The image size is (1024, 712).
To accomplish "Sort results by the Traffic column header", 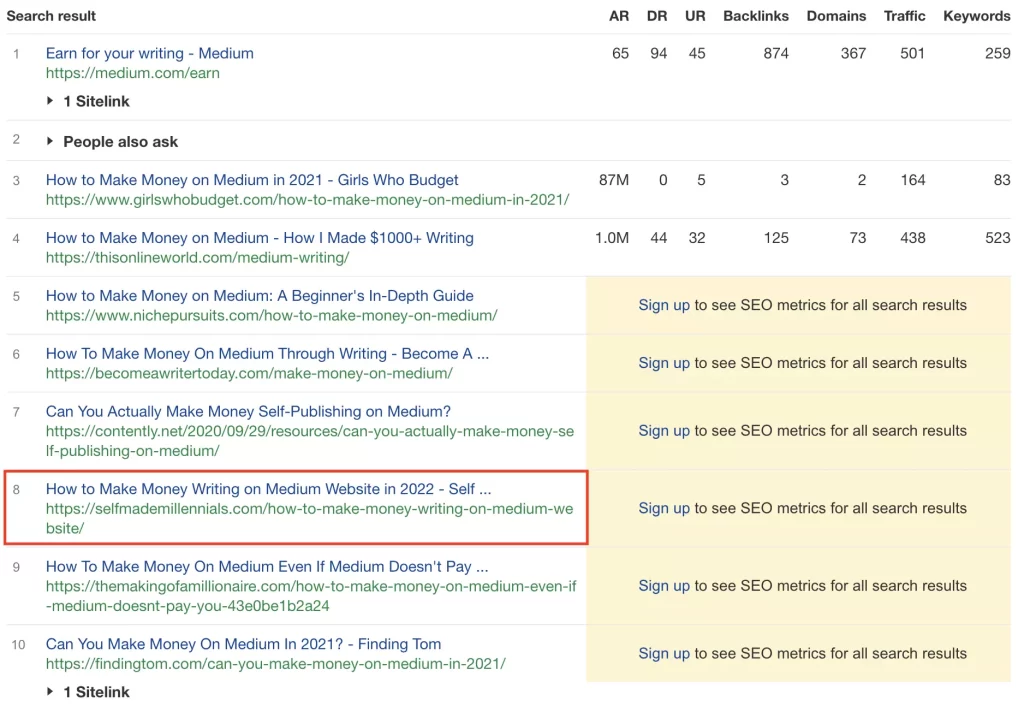I will (x=904, y=16).
